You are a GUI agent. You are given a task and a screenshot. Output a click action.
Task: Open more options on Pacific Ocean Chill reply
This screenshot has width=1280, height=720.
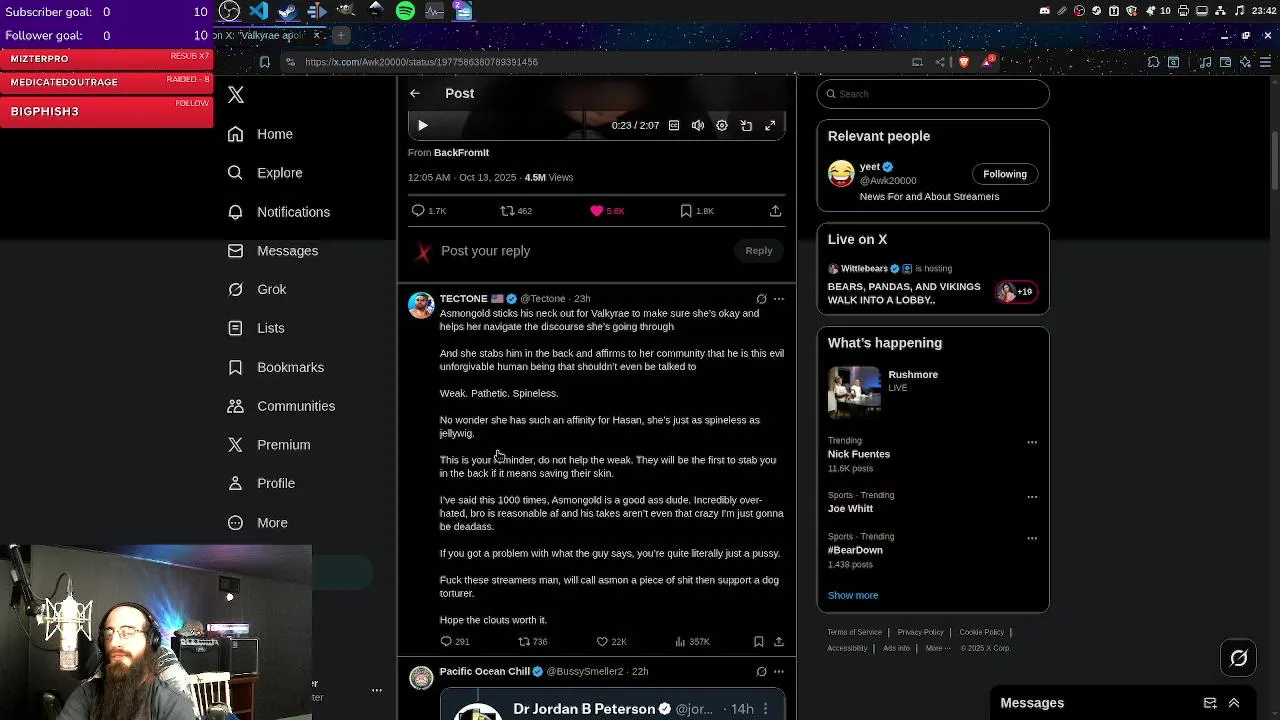coord(779,672)
